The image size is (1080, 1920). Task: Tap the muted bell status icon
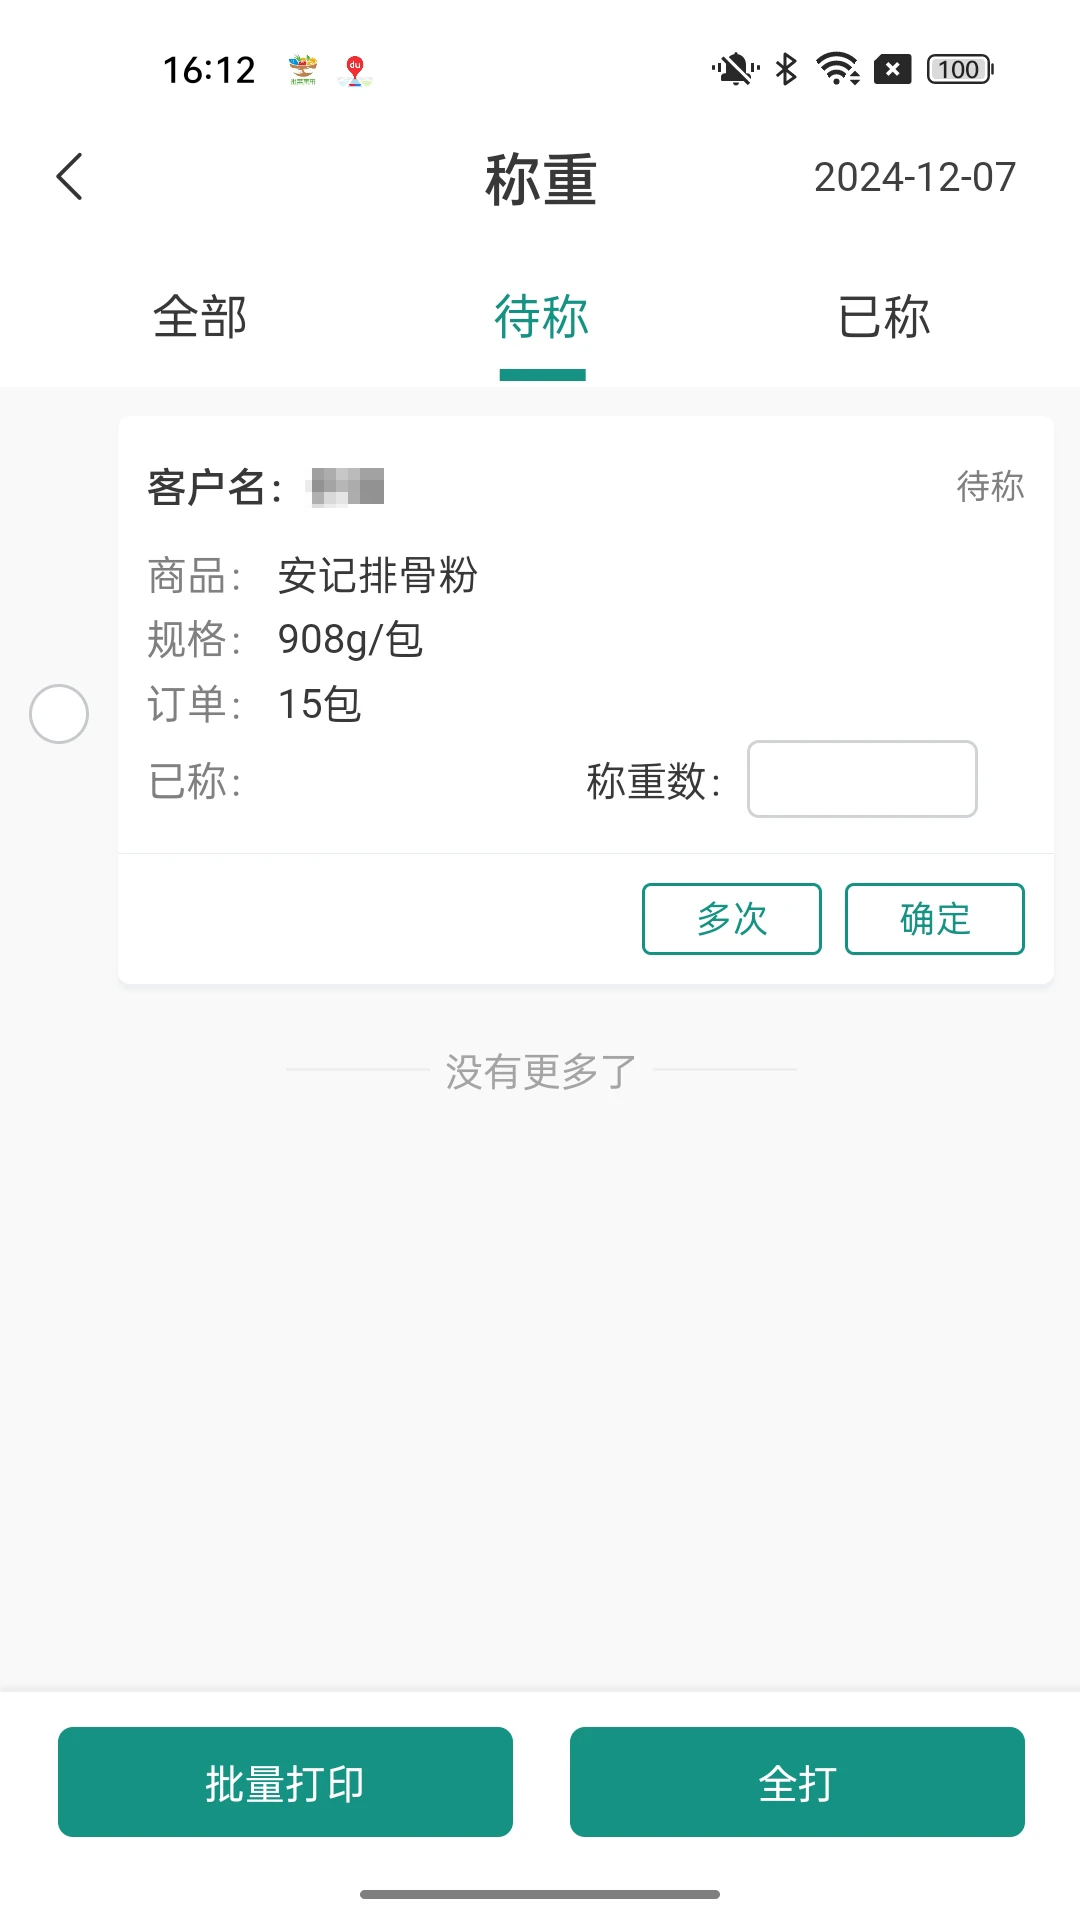735,70
